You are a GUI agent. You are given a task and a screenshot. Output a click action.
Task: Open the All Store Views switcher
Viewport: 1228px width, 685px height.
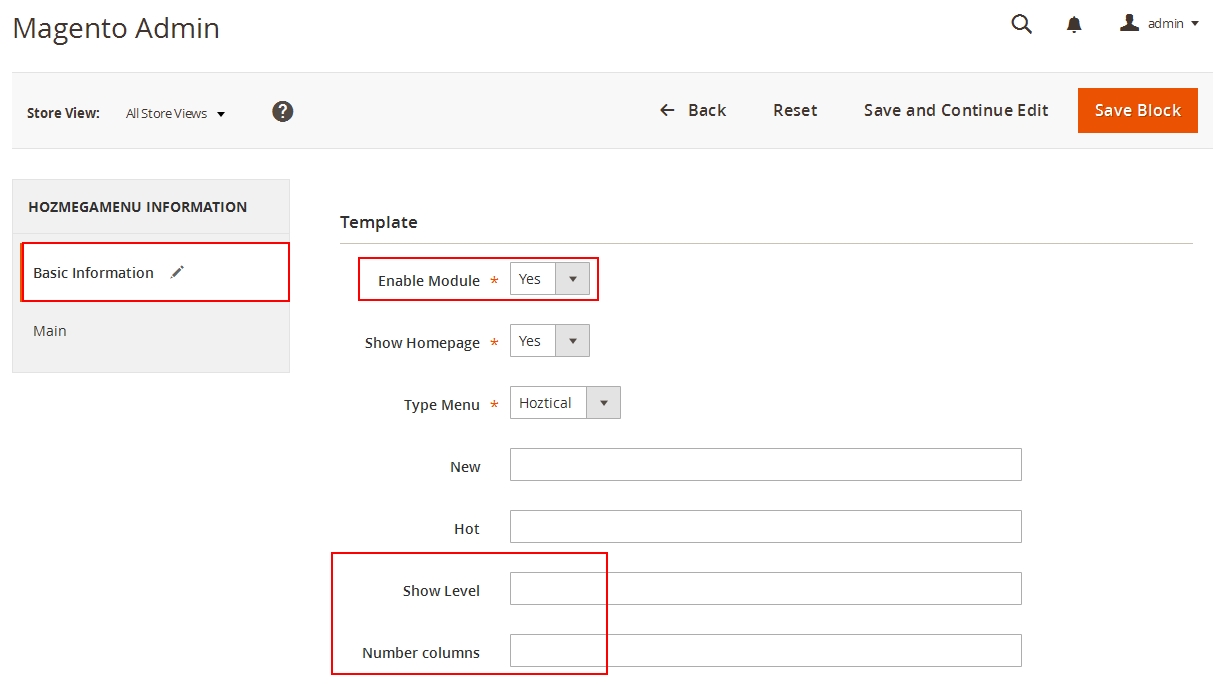175,114
